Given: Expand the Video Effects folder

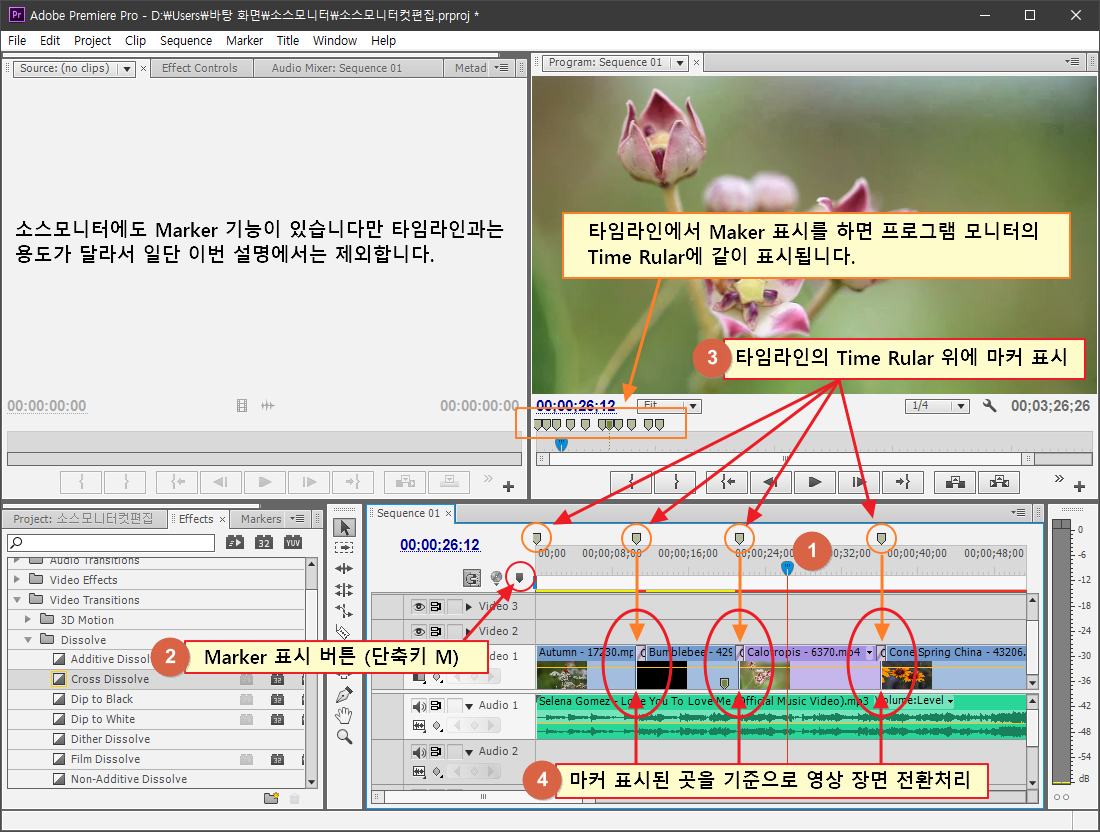Looking at the screenshot, I should 17,579.
